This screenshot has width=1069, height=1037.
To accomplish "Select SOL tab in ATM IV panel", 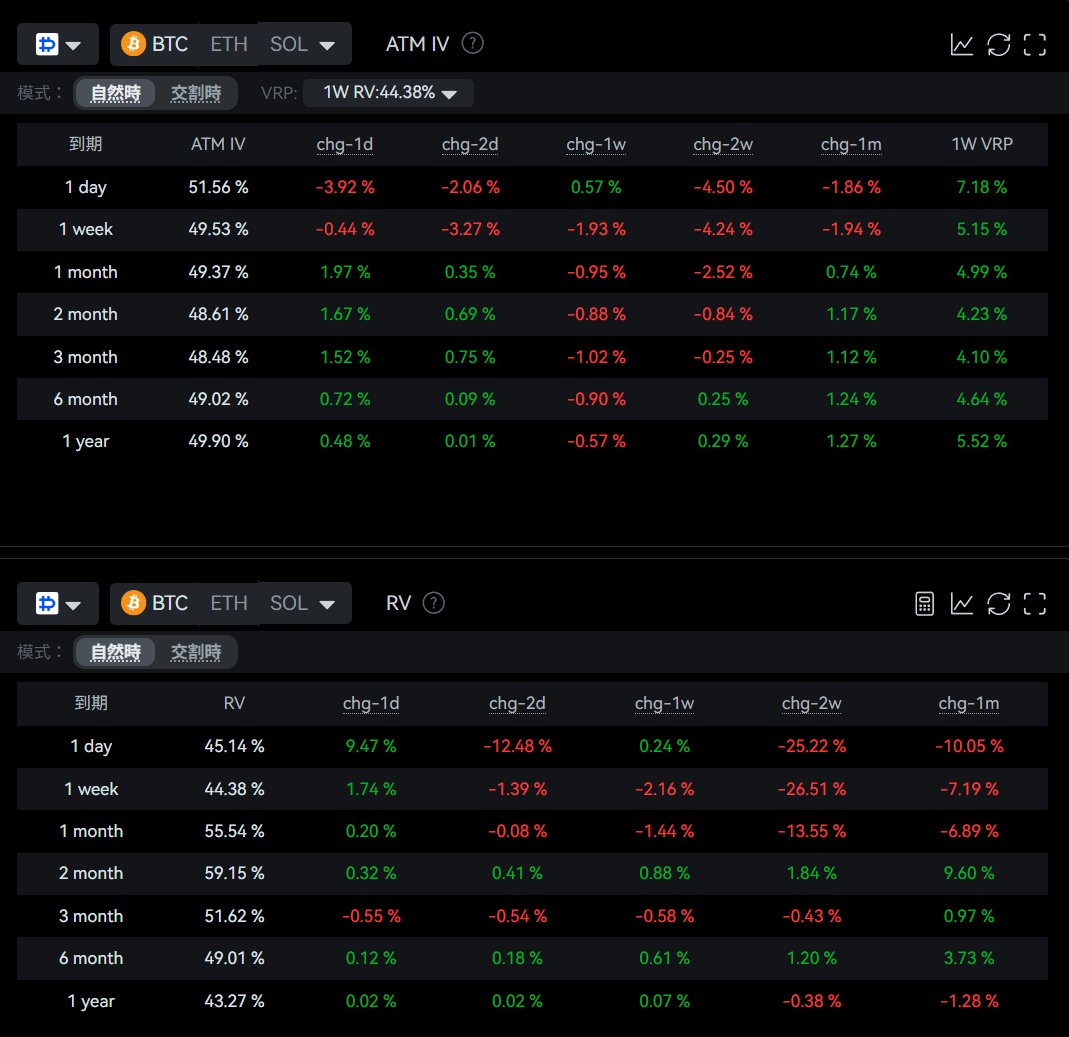I will [288, 44].
